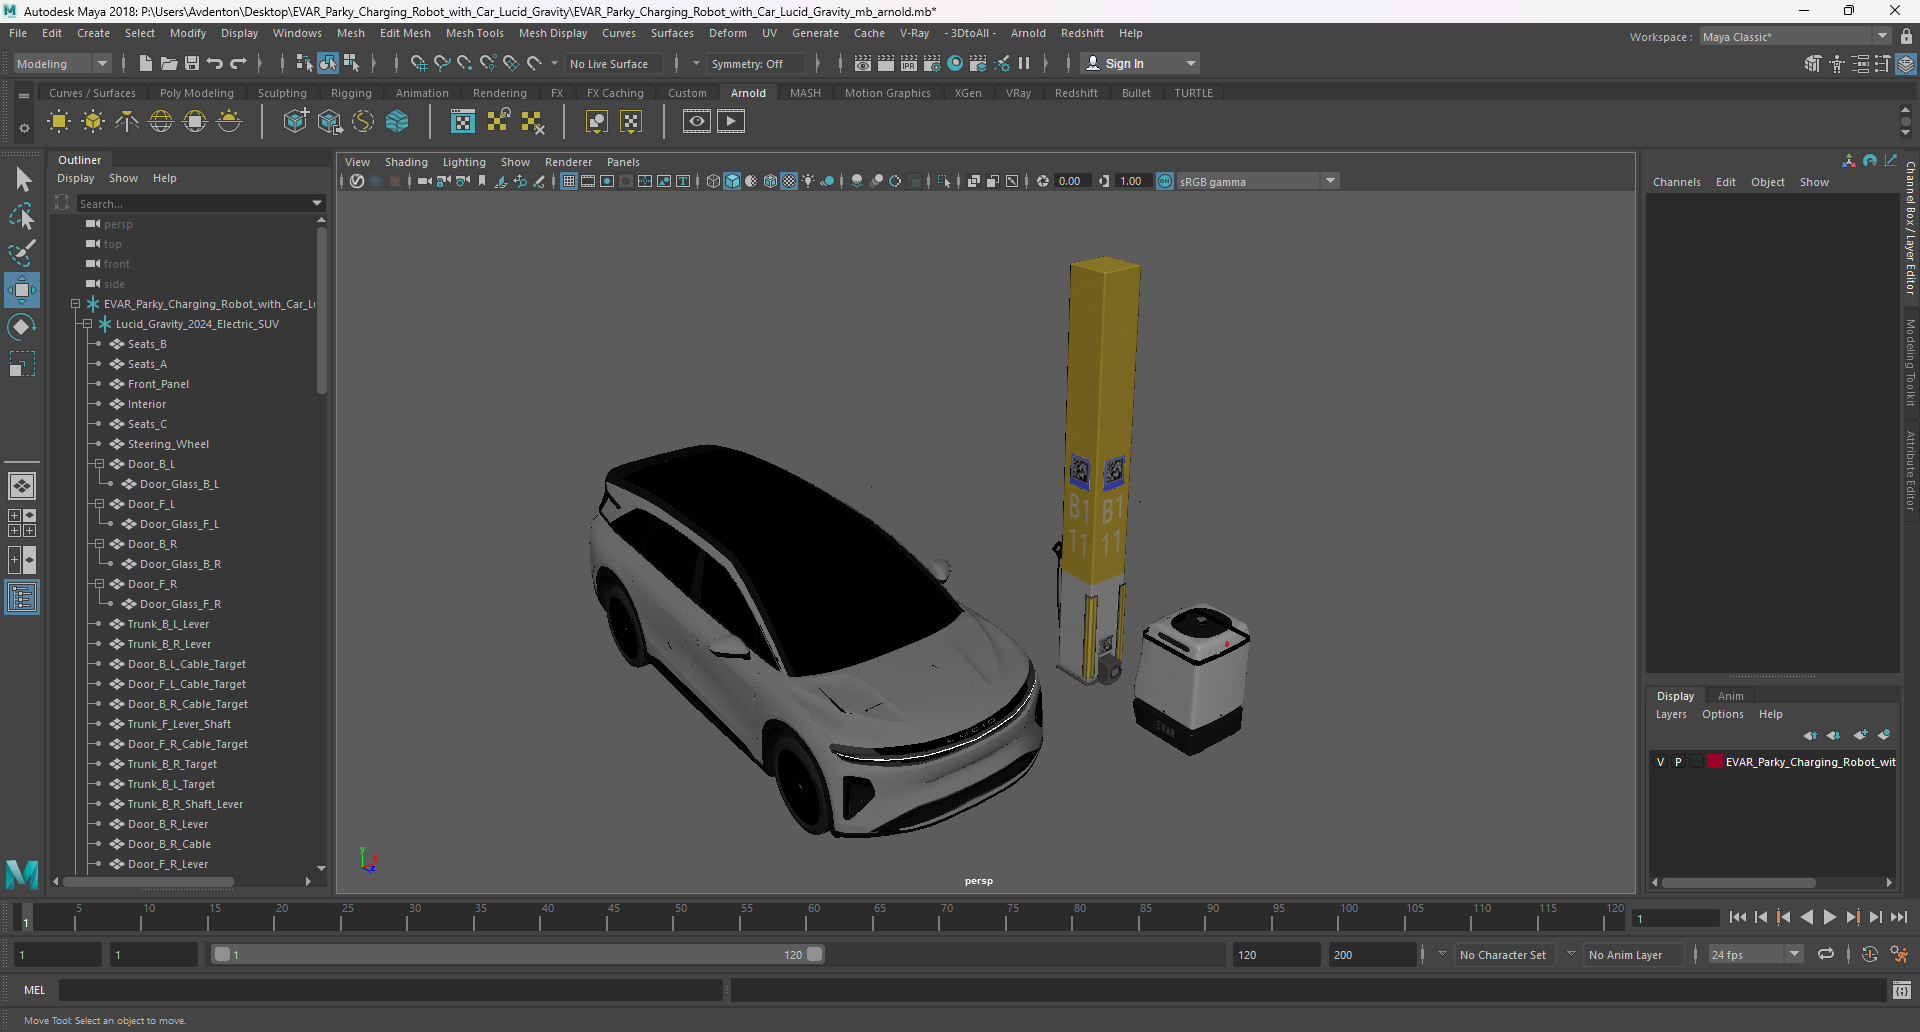Click the MEL command input line

coord(390,990)
